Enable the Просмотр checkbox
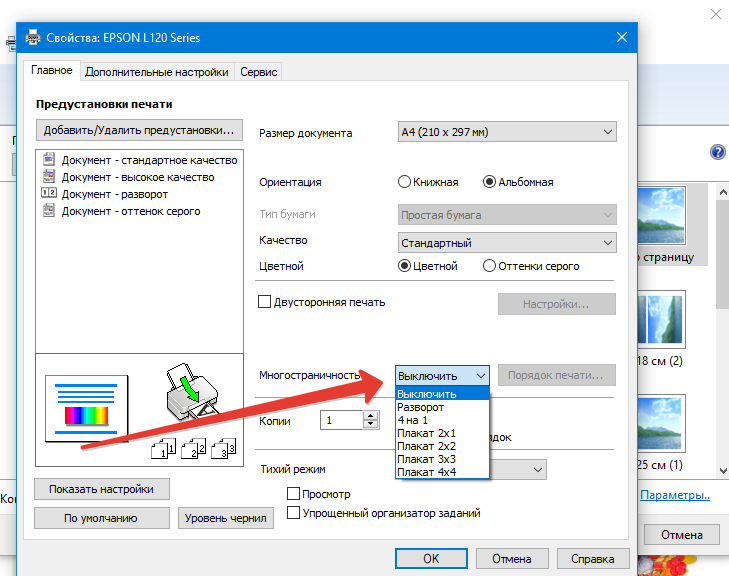729x576 pixels. point(293,493)
